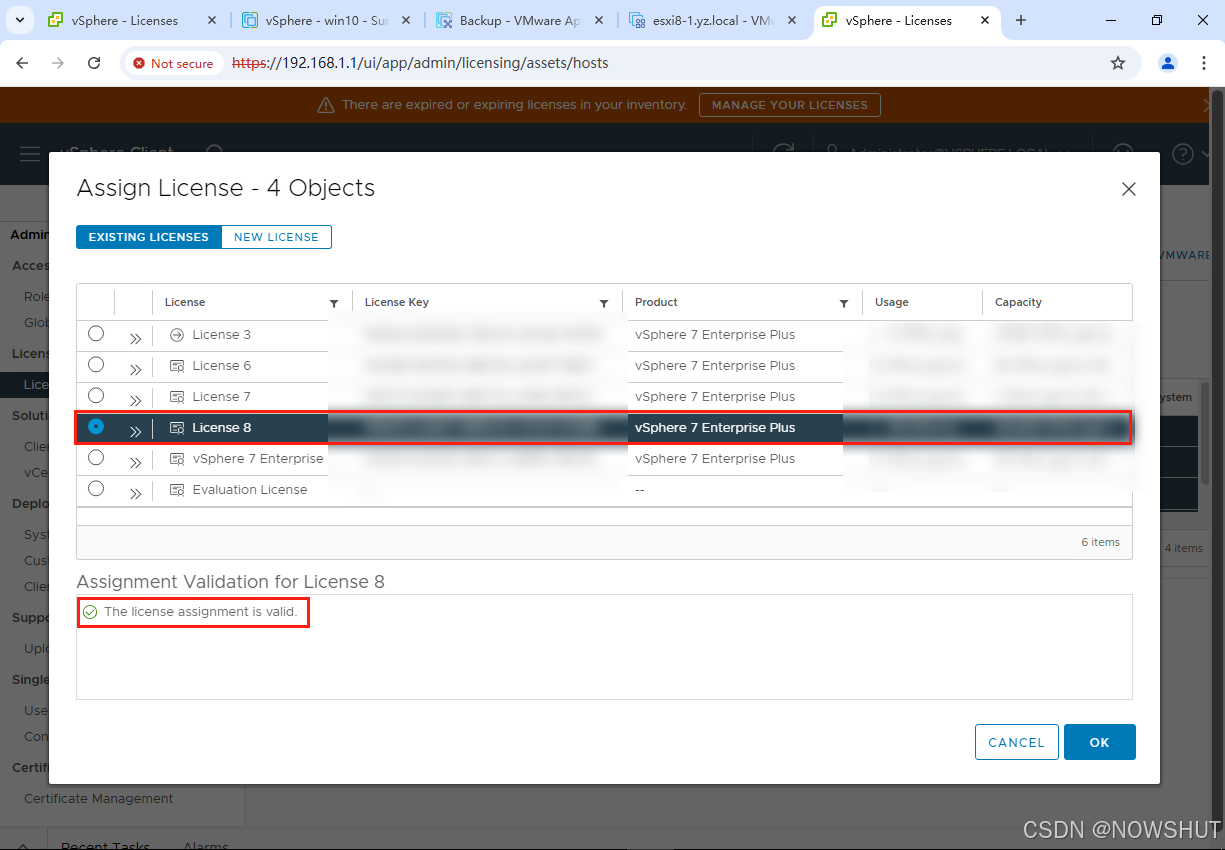The height and width of the screenshot is (850, 1225).
Task: Switch to the esxi8-1.yz.local browser tab
Action: point(714,20)
